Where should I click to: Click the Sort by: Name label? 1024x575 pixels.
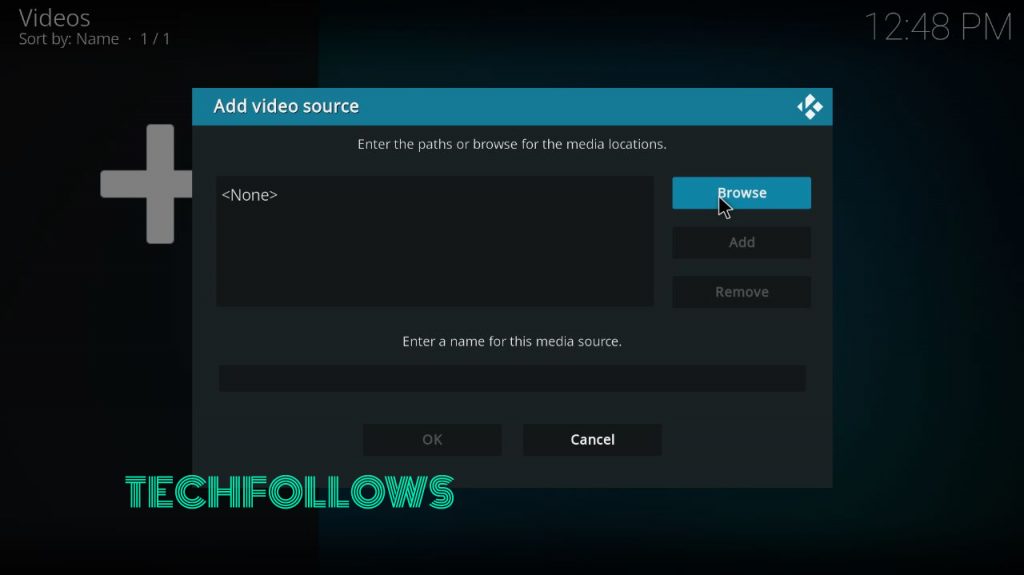pyautogui.click(x=69, y=39)
